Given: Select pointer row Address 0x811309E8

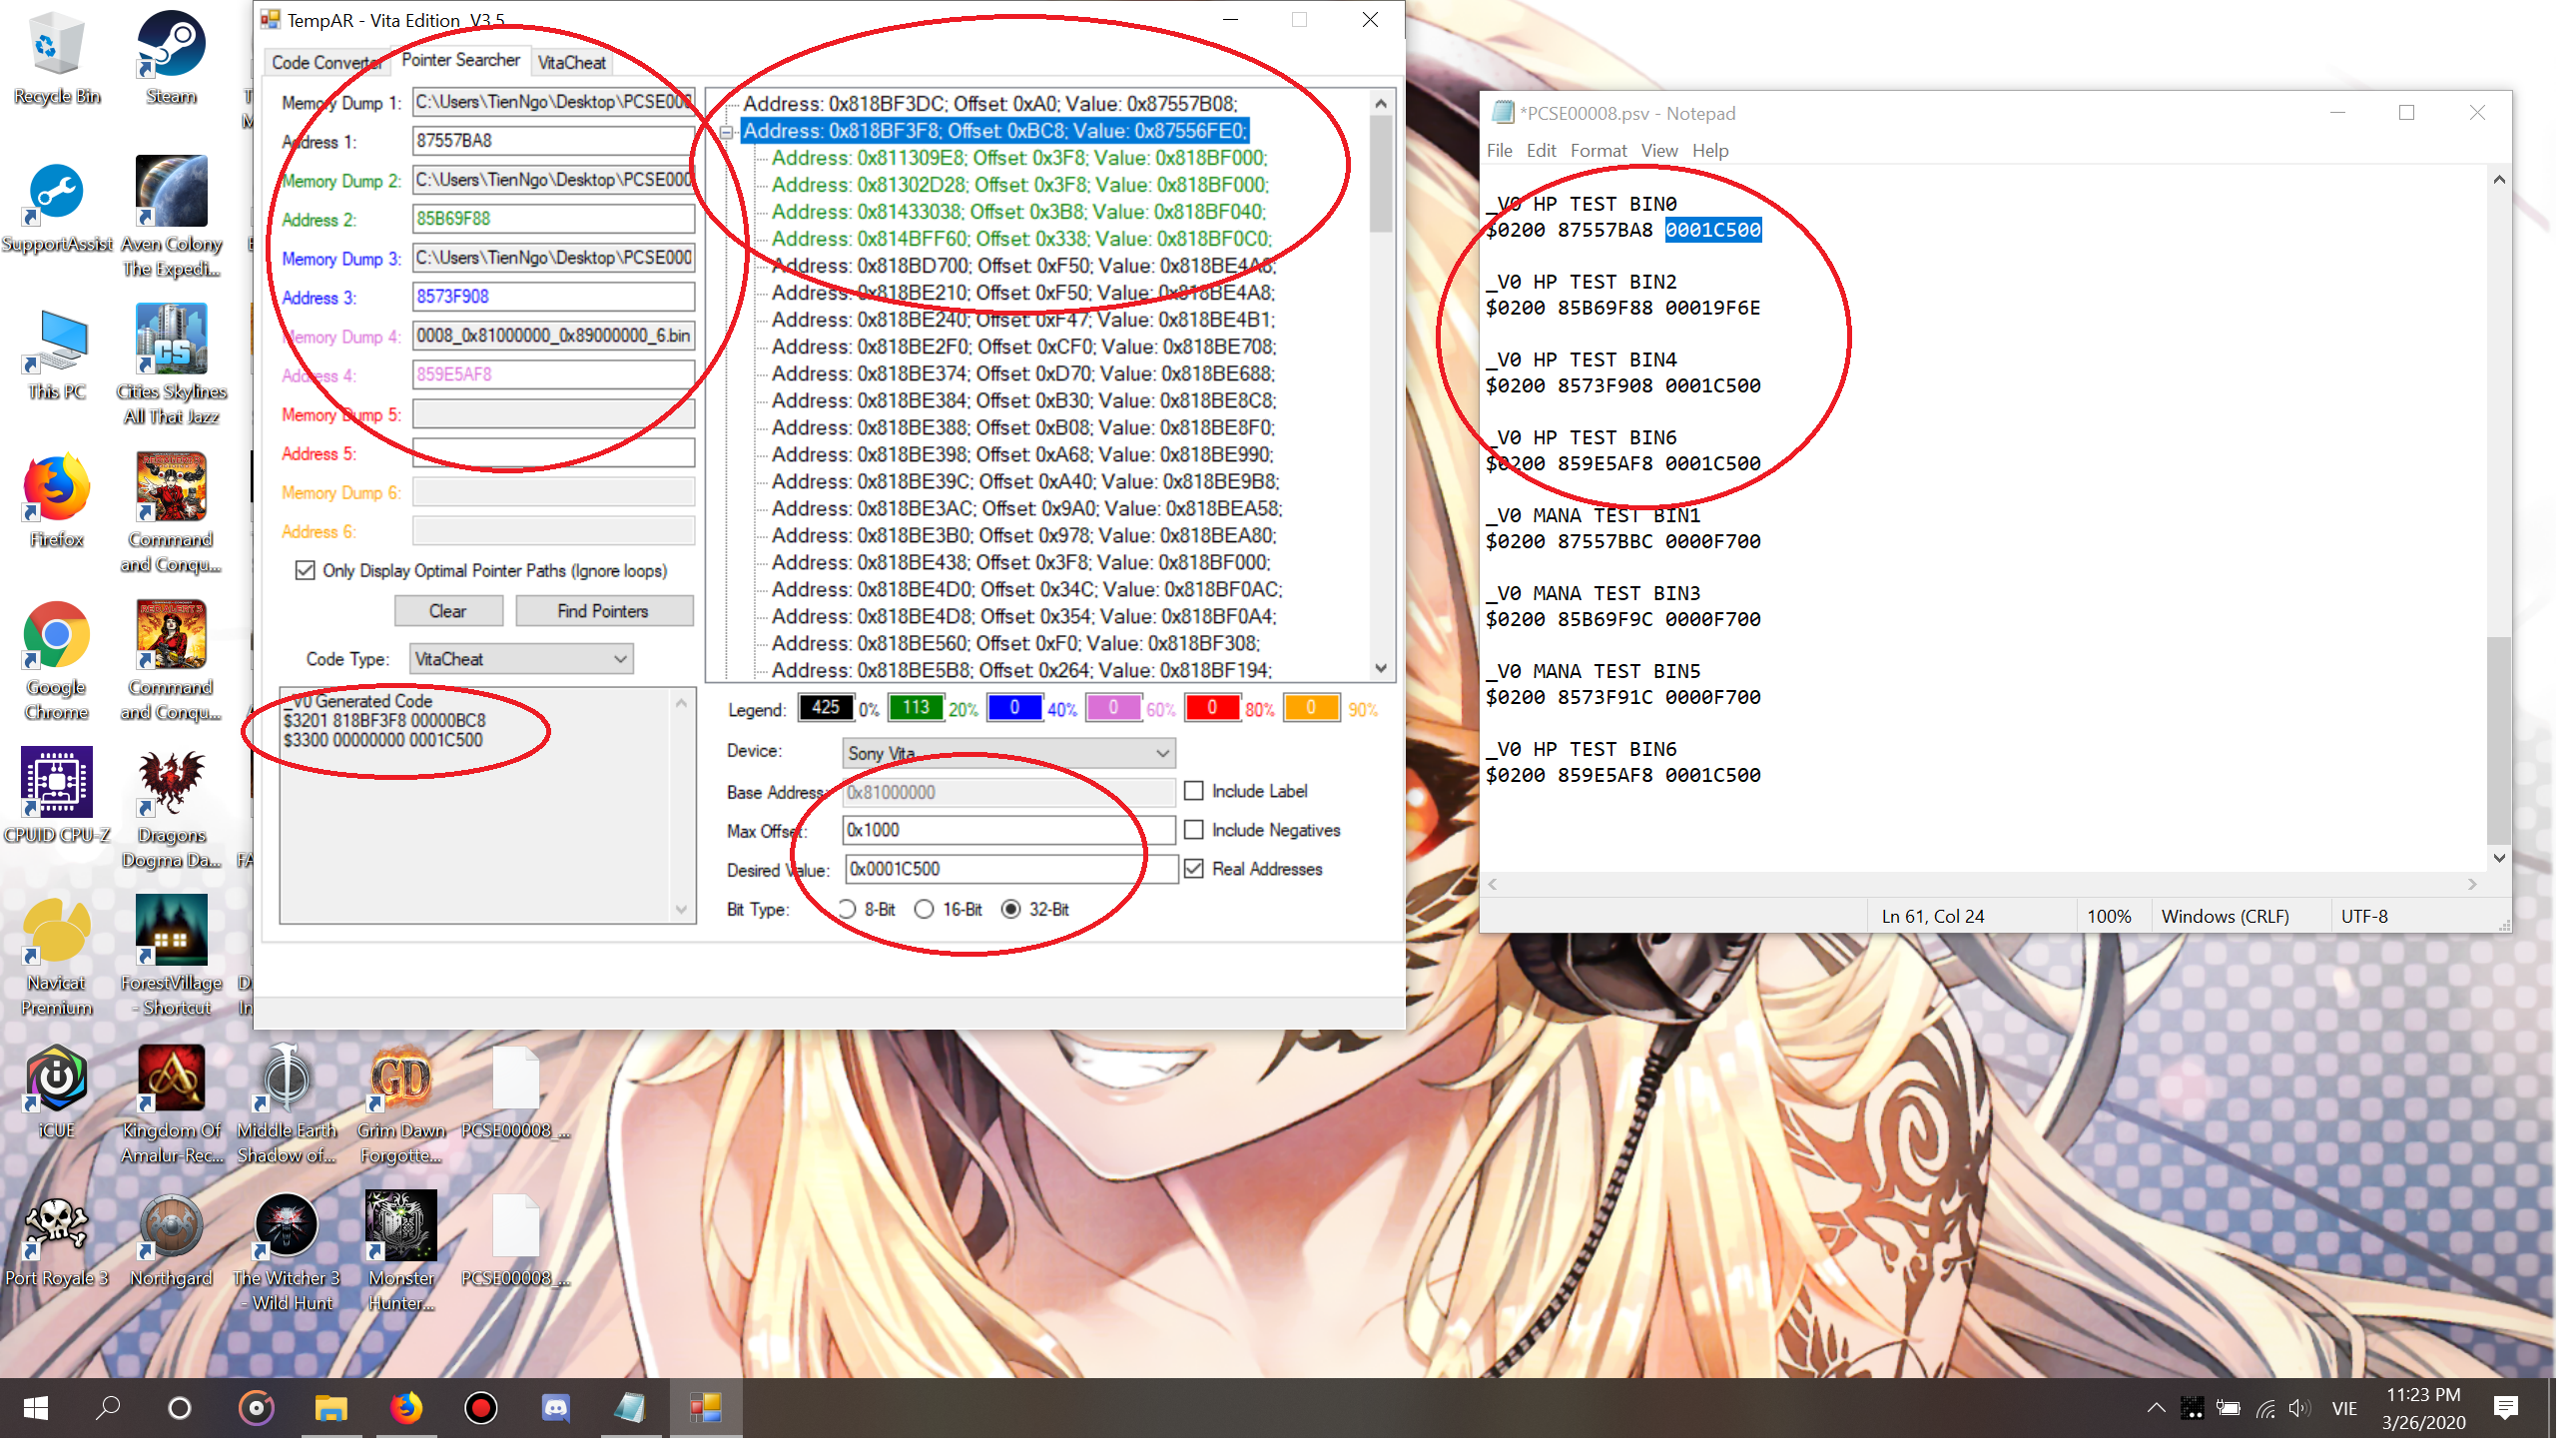Looking at the screenshot, I should (1019, 158).
